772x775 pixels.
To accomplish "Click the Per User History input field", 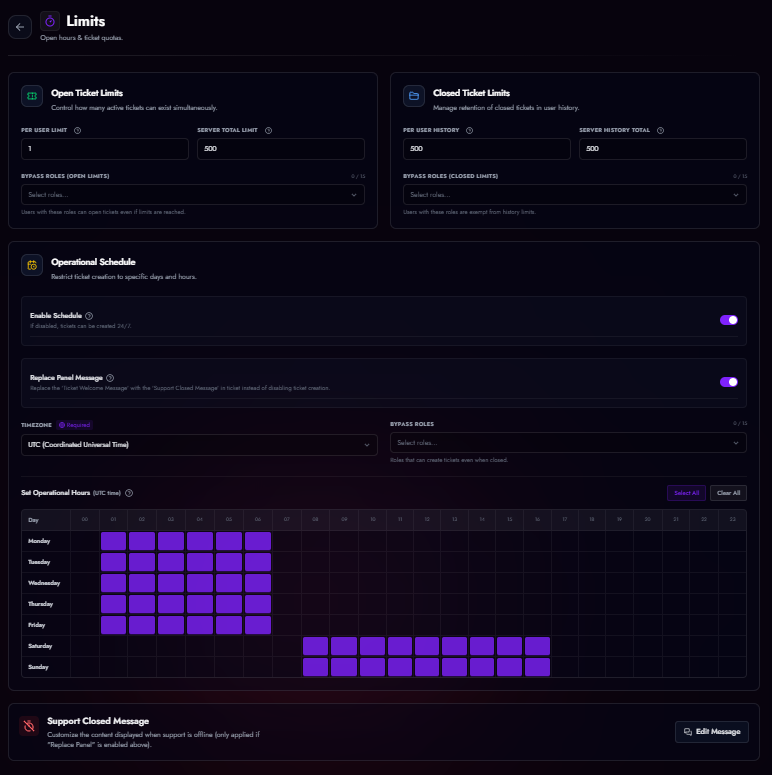I will (x=486, y=149).
